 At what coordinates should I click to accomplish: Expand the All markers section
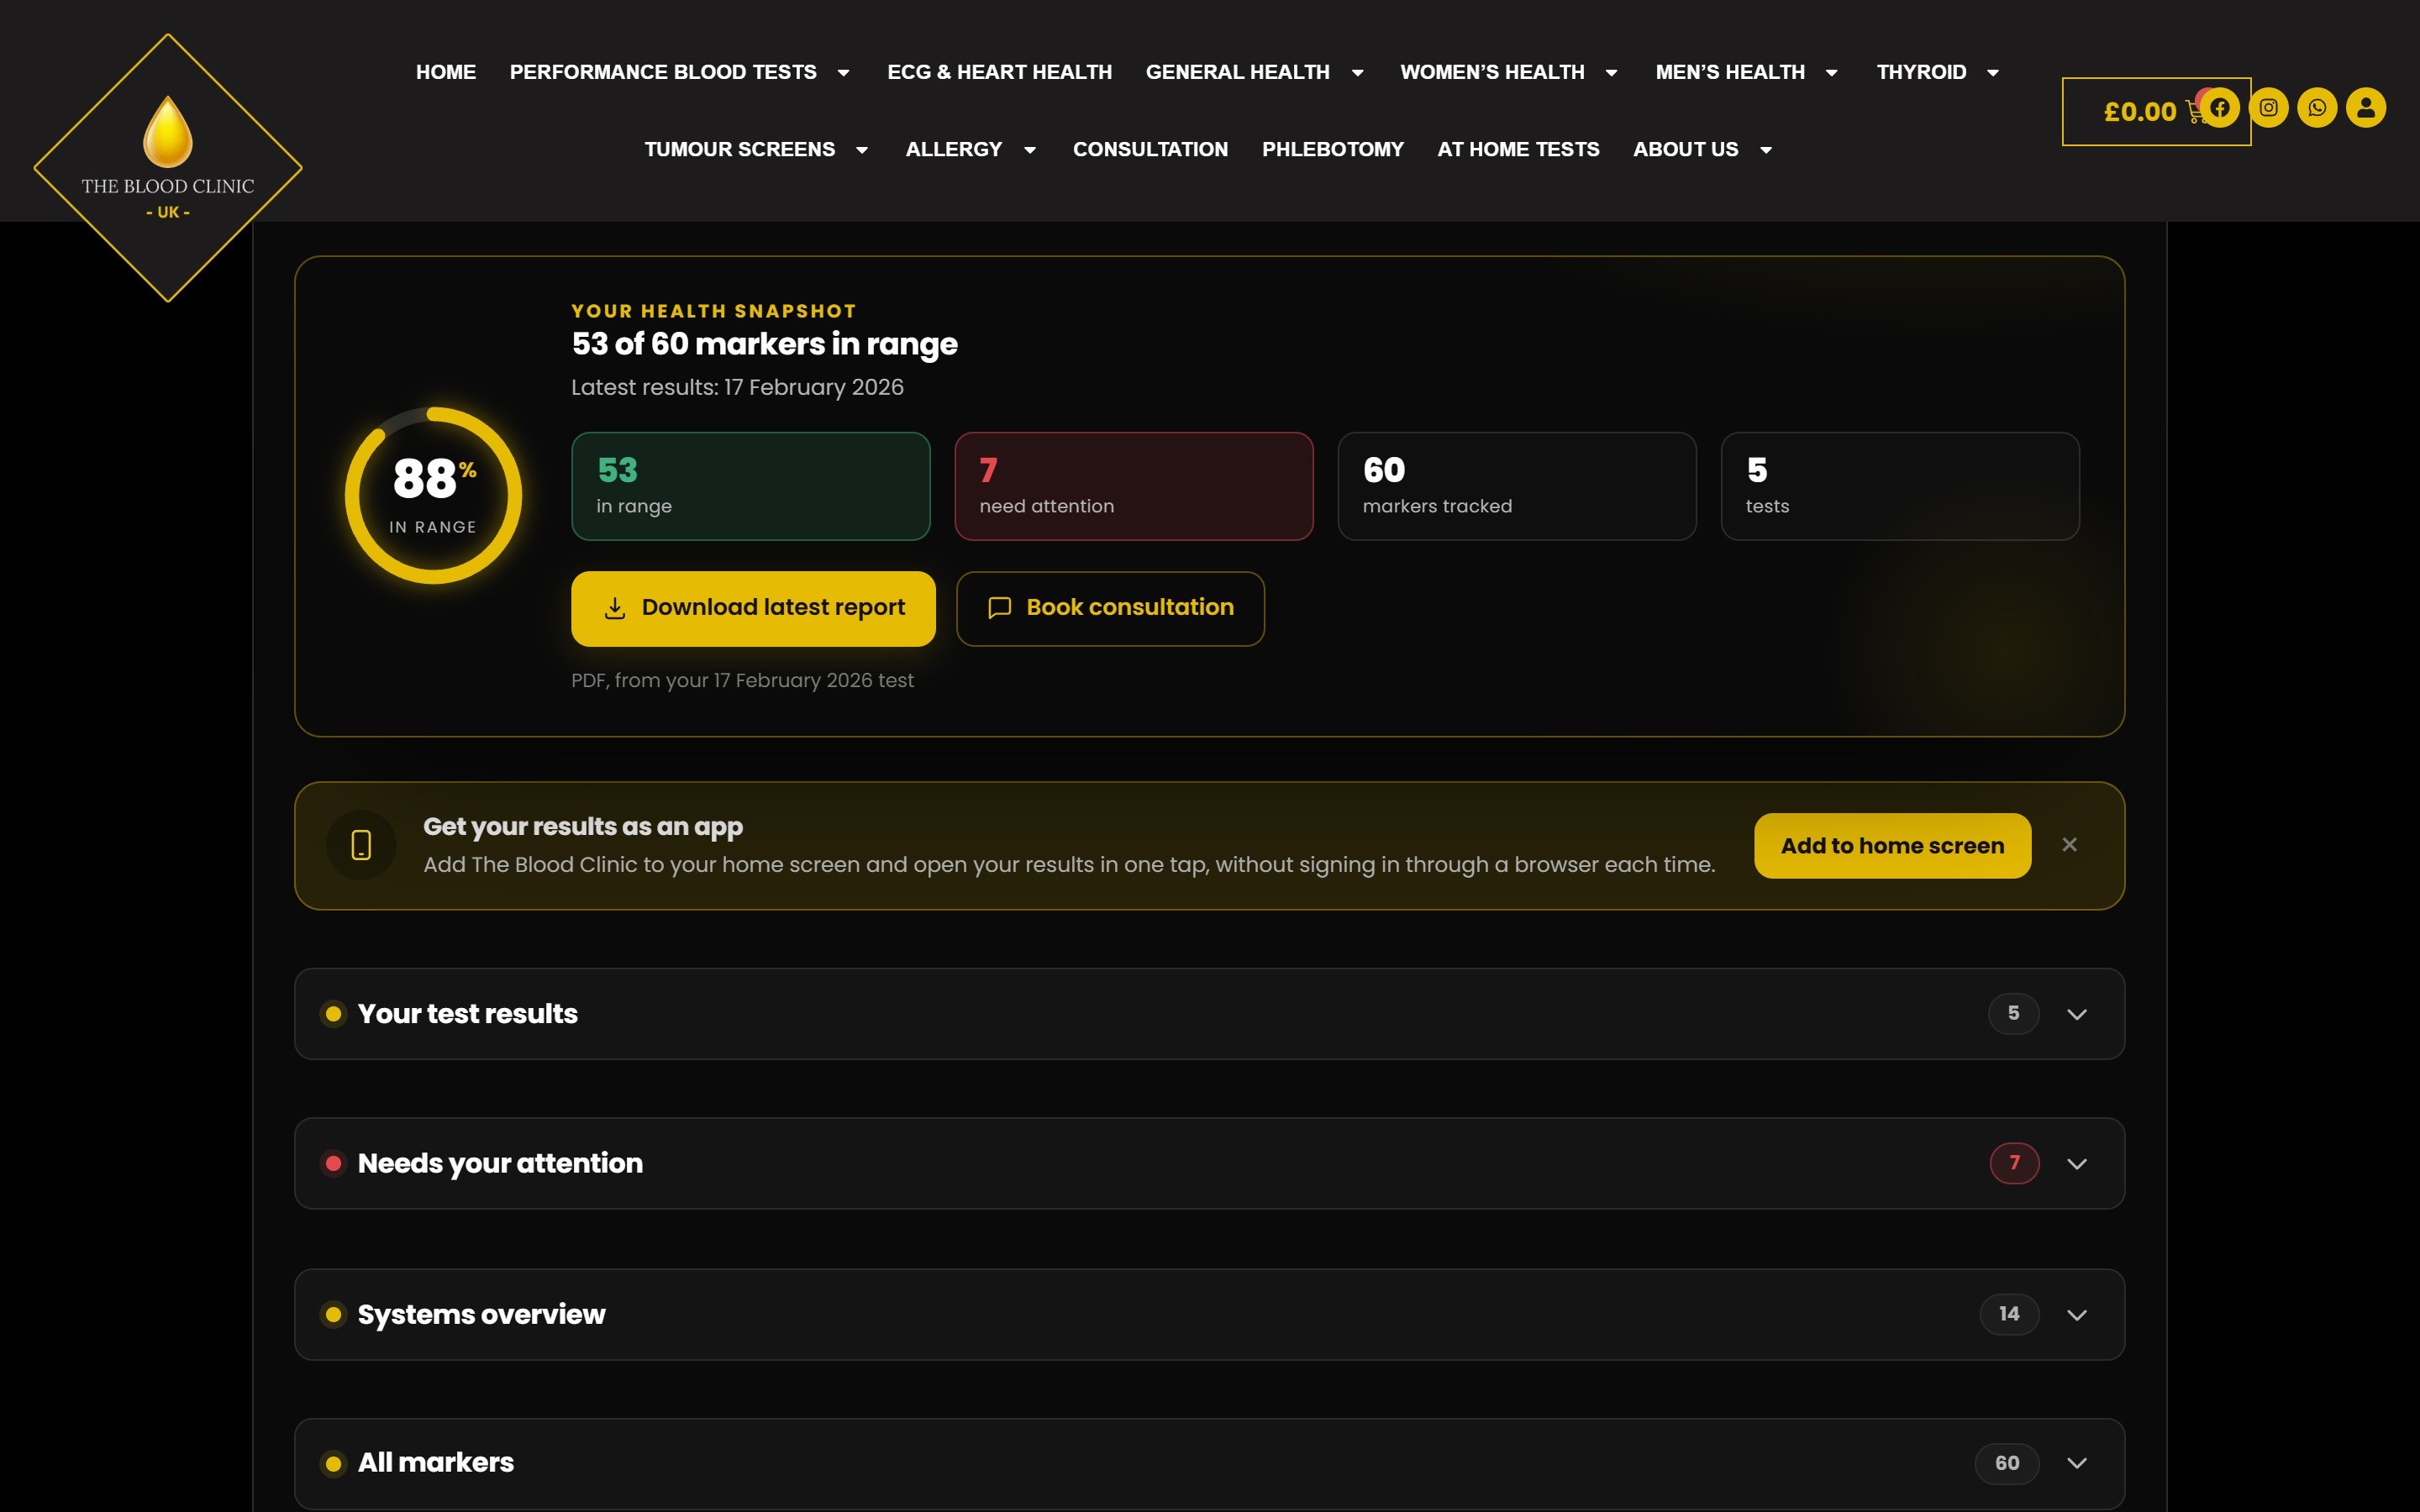pyautogui.click(x=1209, y=1463)
